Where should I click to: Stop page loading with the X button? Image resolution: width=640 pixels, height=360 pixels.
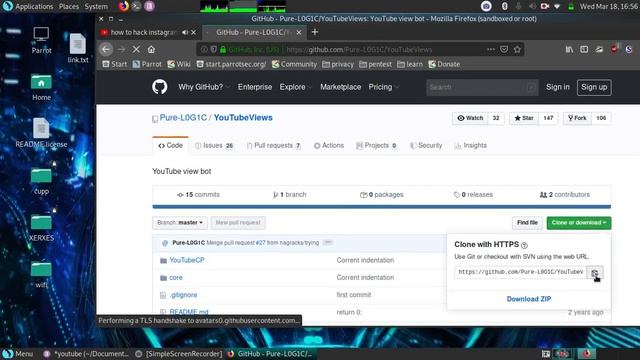coord(136,49)
